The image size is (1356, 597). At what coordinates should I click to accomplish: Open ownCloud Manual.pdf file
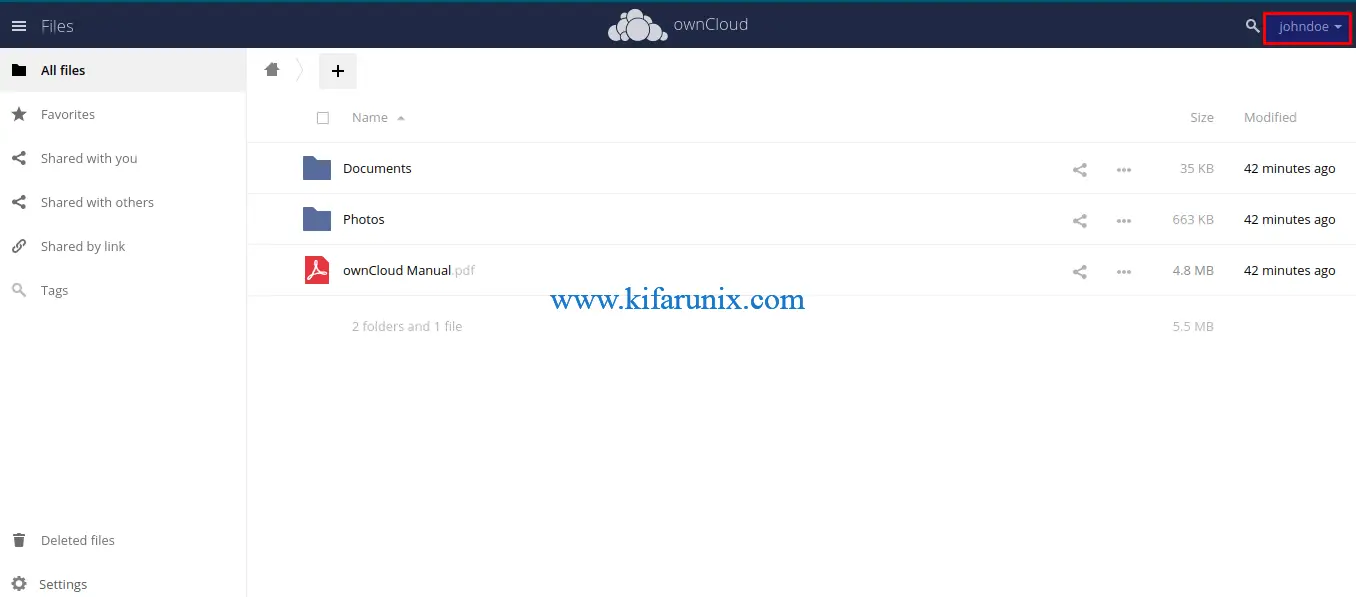(x=409, y=271)
